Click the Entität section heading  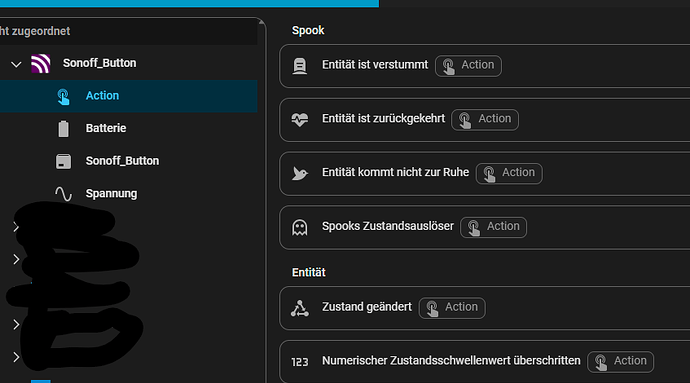308,273
